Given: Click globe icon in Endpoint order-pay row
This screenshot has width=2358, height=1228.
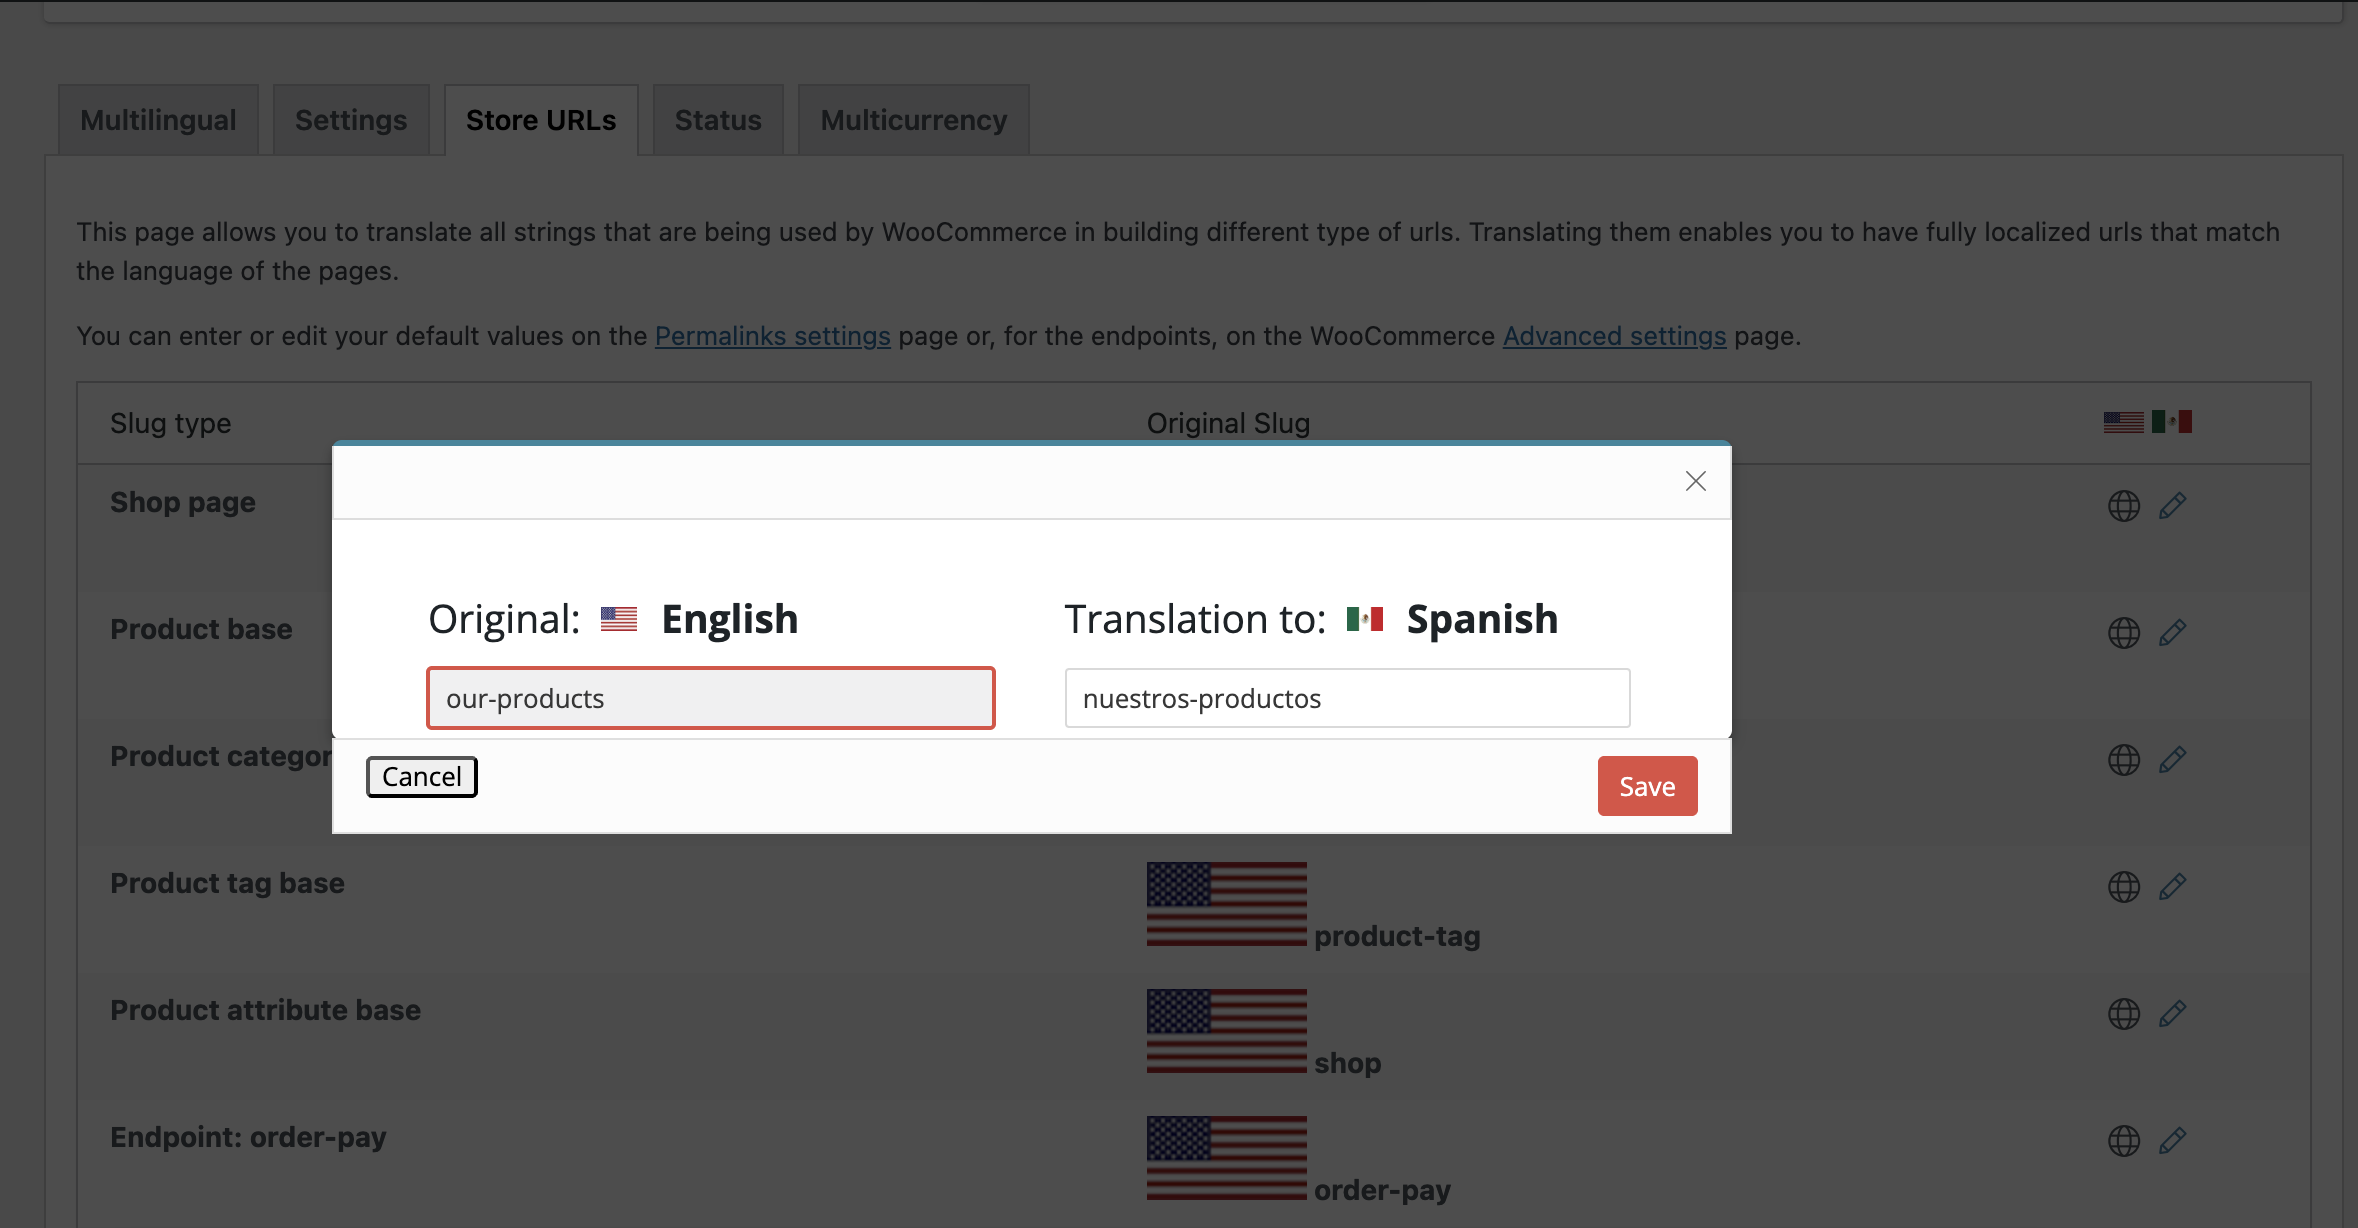Looking at the screenshot, I should pyautogui.click(x=2123, y=1141).
